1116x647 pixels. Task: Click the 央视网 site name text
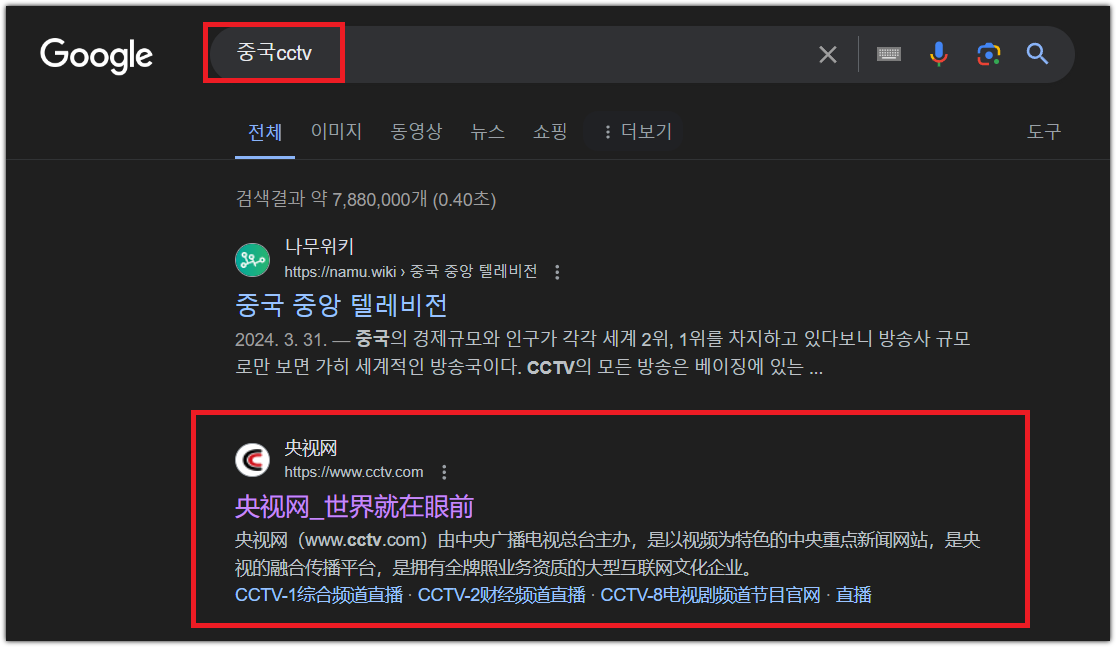[310, 448]
